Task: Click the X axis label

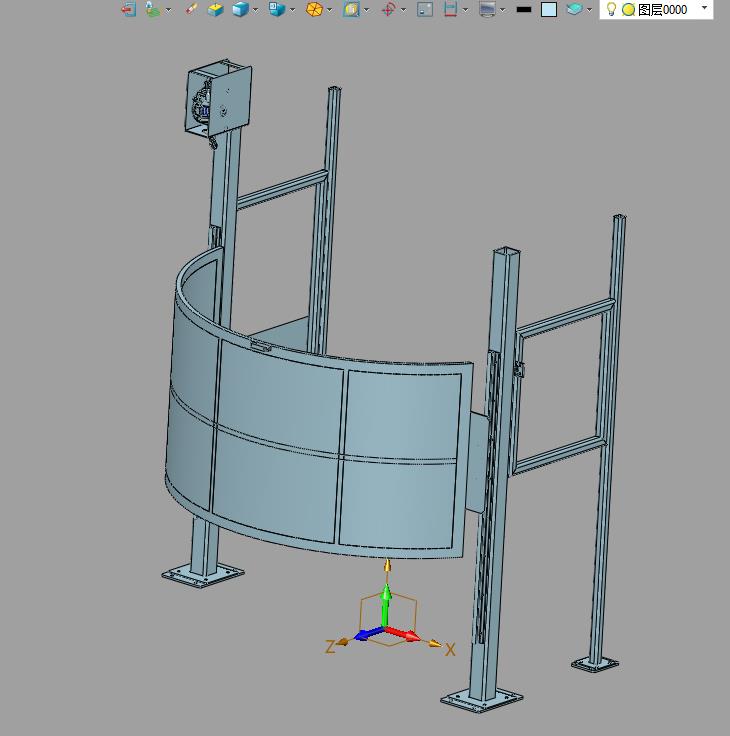Action: [450, 650]
